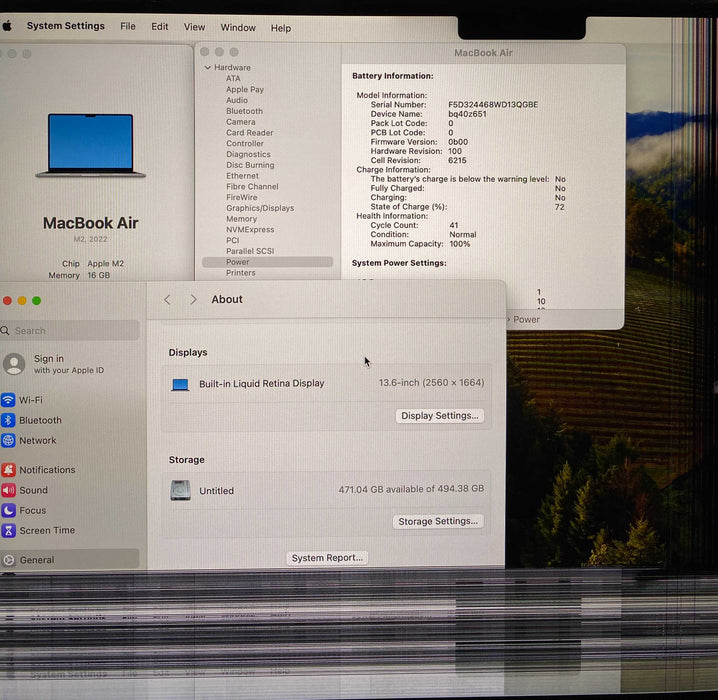Click the Search field in settings sidebar
This screenshot has width=718, height=700.
[70, 331]
